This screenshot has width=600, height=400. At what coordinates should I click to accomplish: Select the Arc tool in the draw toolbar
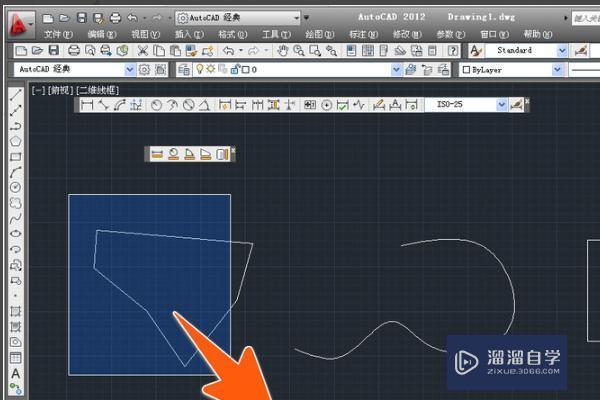pyautogui.click(x=15, y=172)
